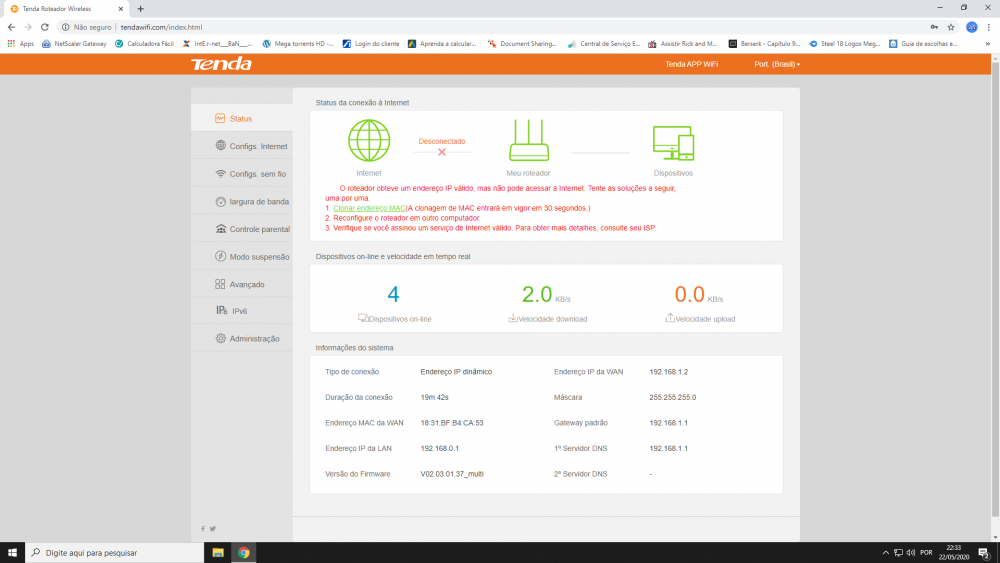Image resolution: width=1000 pixels, height=563 pixels.
Task: Click the 4 Dispositivos on-line count
Action: [x=394, y=294]
